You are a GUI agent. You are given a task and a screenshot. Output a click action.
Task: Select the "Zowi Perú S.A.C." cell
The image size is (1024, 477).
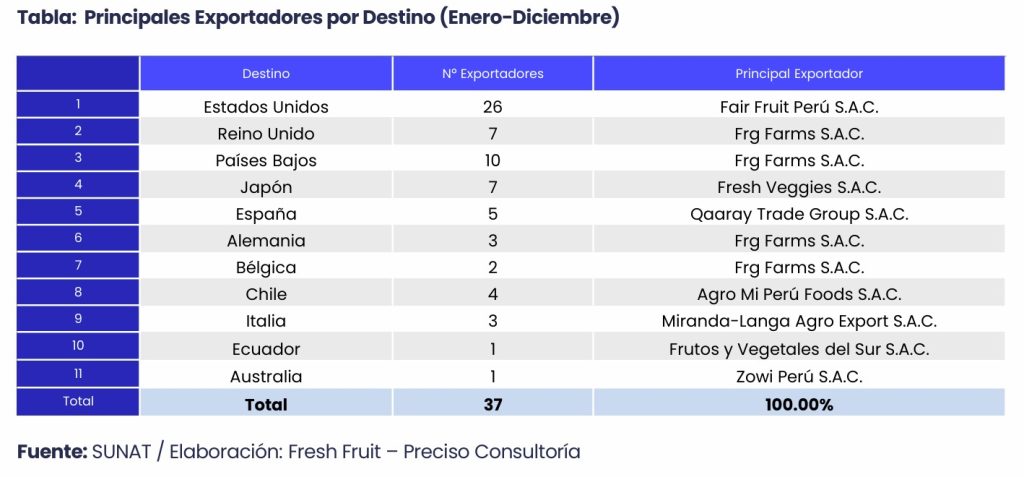tap(798, 377)
